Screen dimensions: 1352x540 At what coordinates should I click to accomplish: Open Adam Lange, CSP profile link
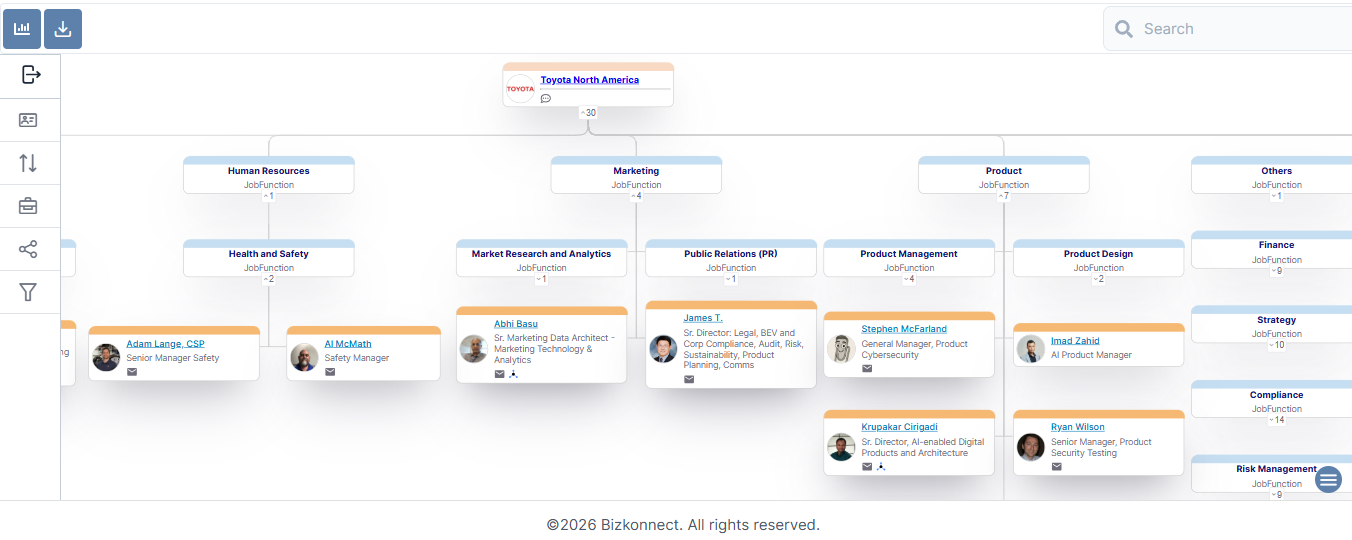tap(165, 344)
